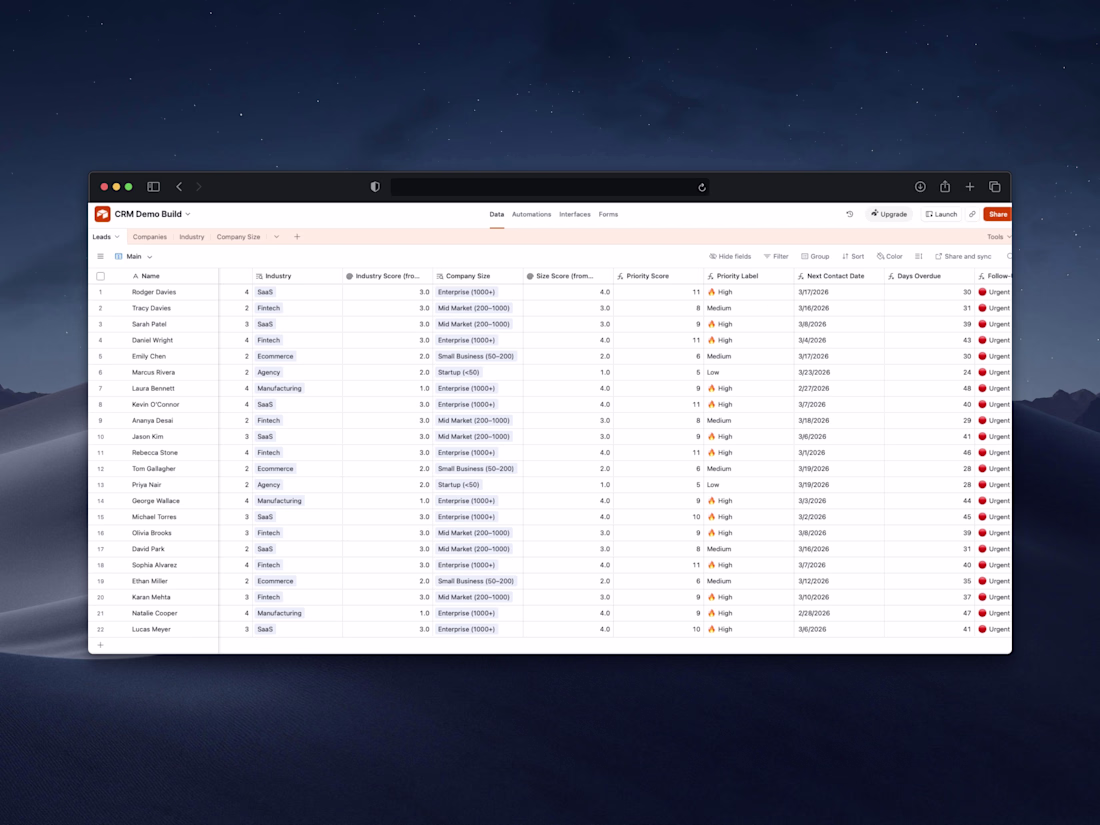The width and height of the screenshot is (1100, 825).
Task: Open the row height icon
Action: 918,256
